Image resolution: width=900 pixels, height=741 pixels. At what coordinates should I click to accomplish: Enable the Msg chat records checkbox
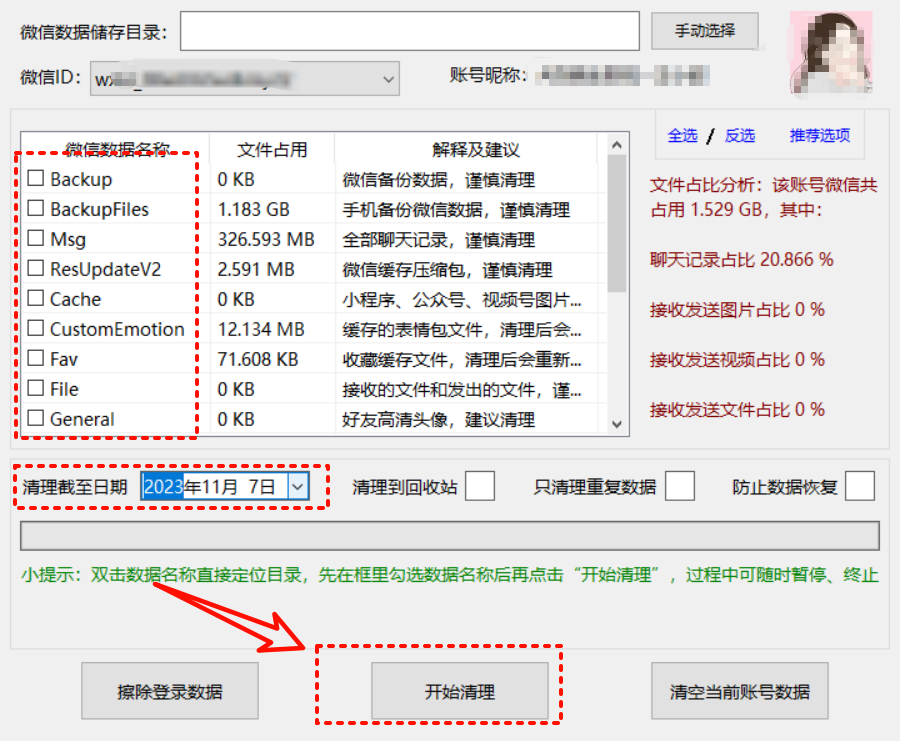(x=36, y=238)
